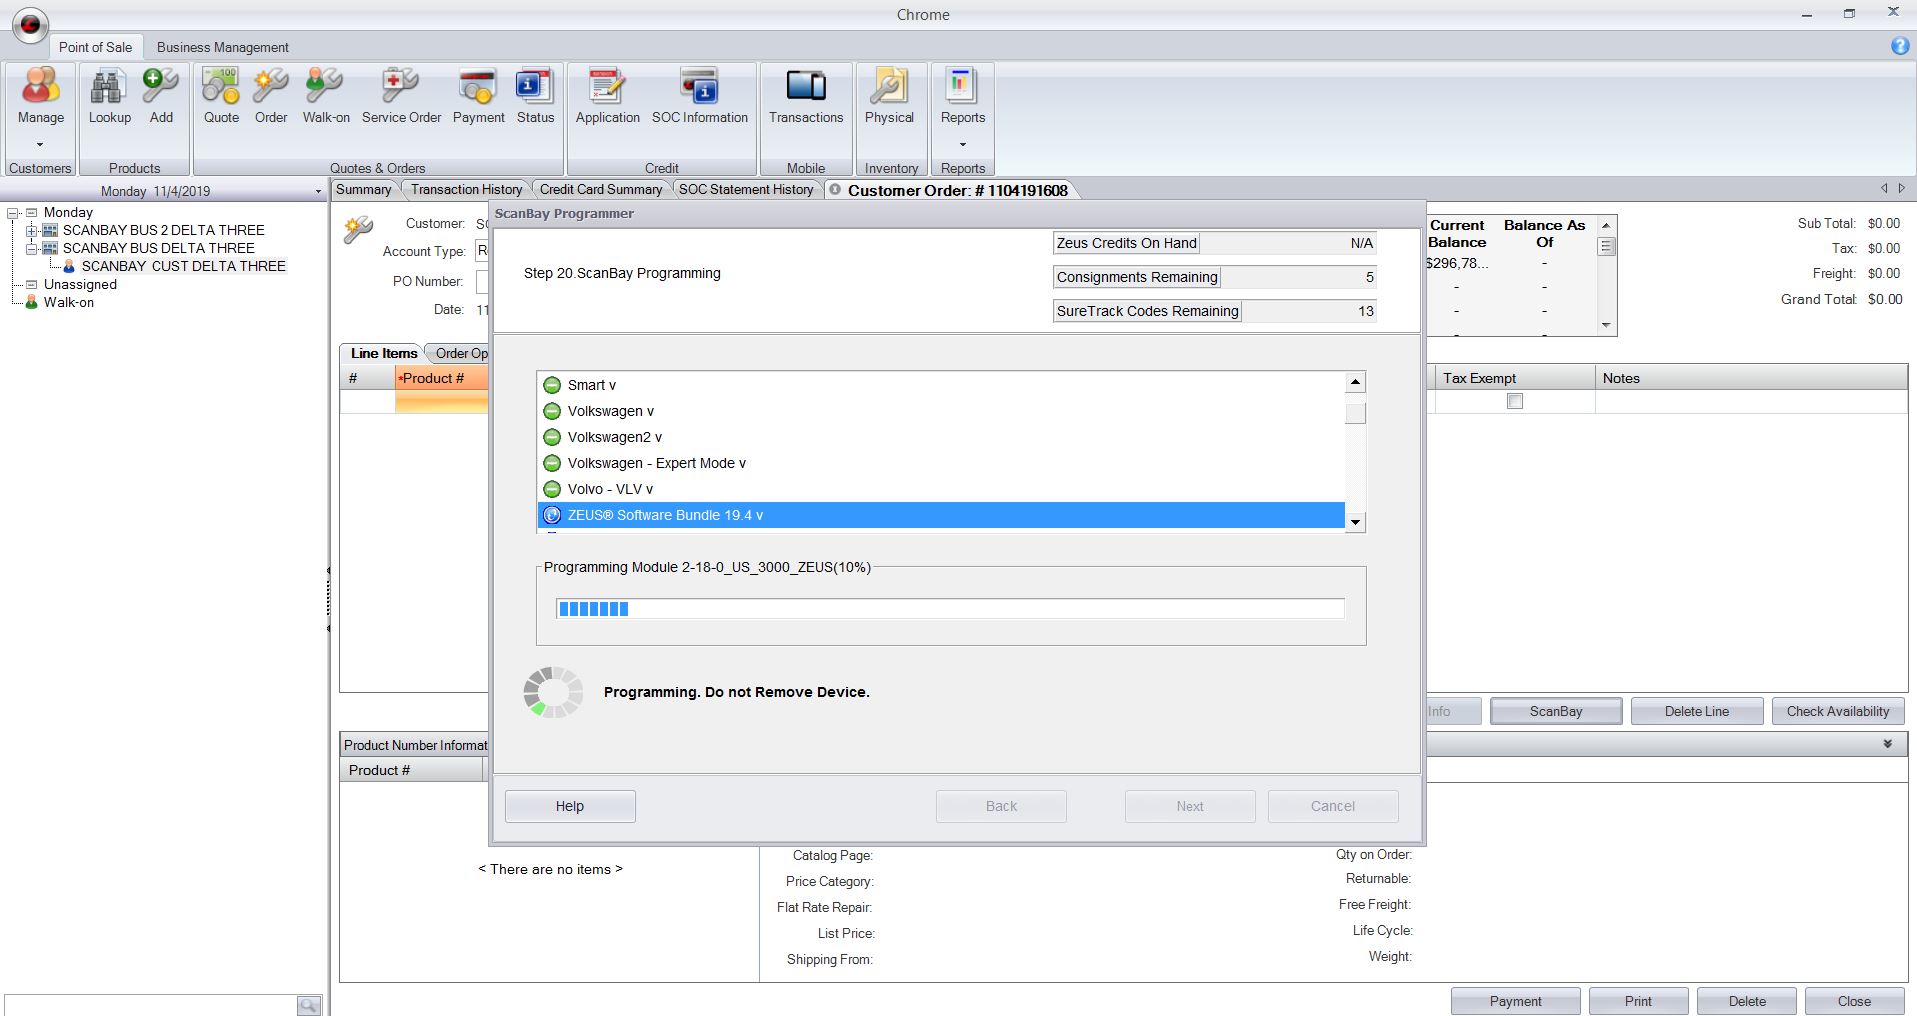Toggle the Tax Exempt checkbox
Viewport: 1917px width, 1016px height.
tap(1515, 401)
